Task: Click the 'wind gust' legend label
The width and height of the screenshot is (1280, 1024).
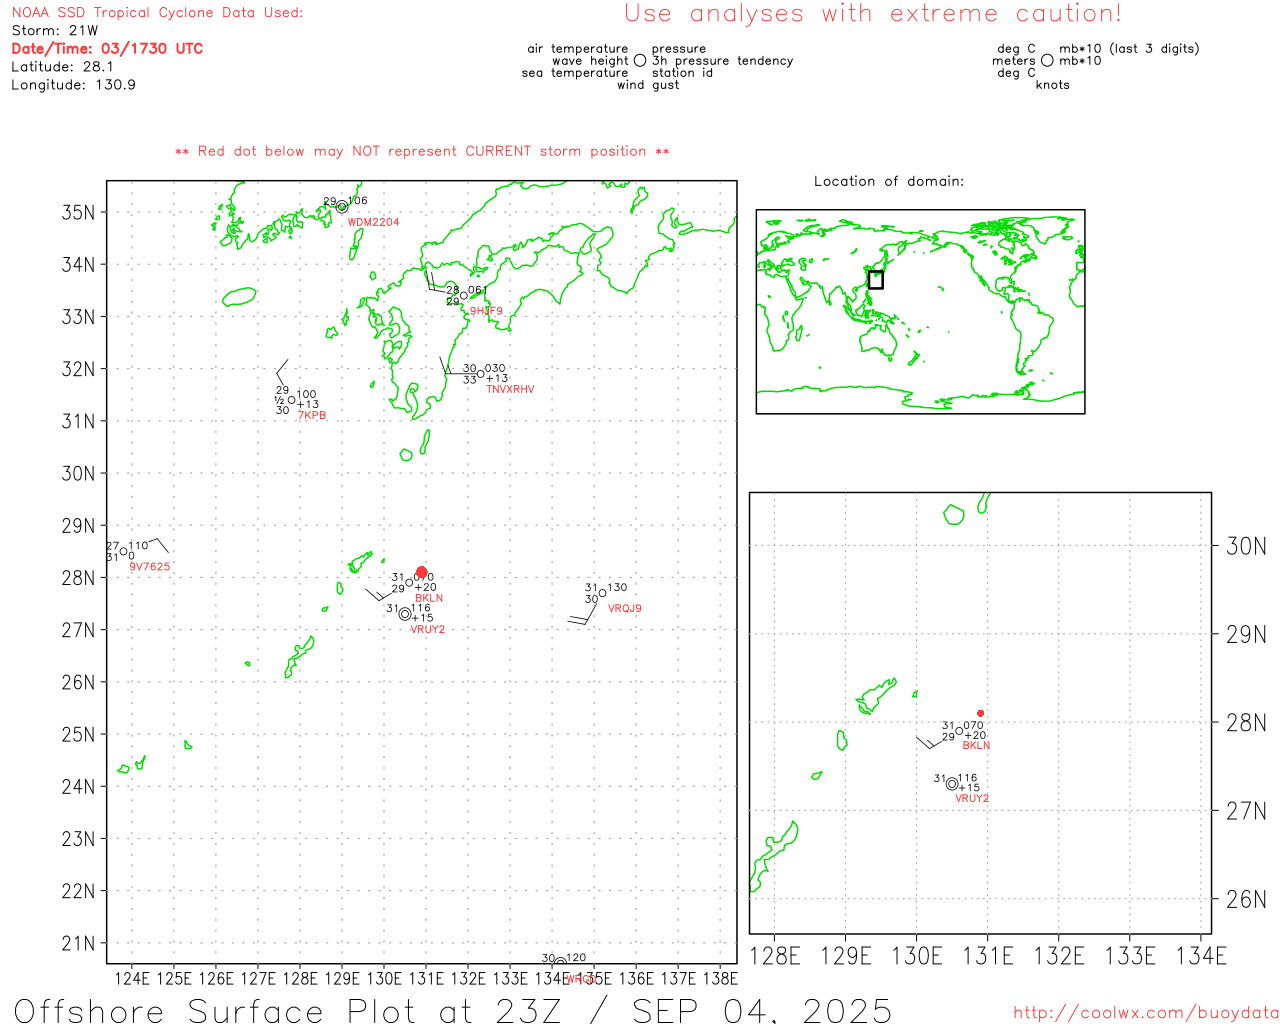Action: tap(648, 85)
